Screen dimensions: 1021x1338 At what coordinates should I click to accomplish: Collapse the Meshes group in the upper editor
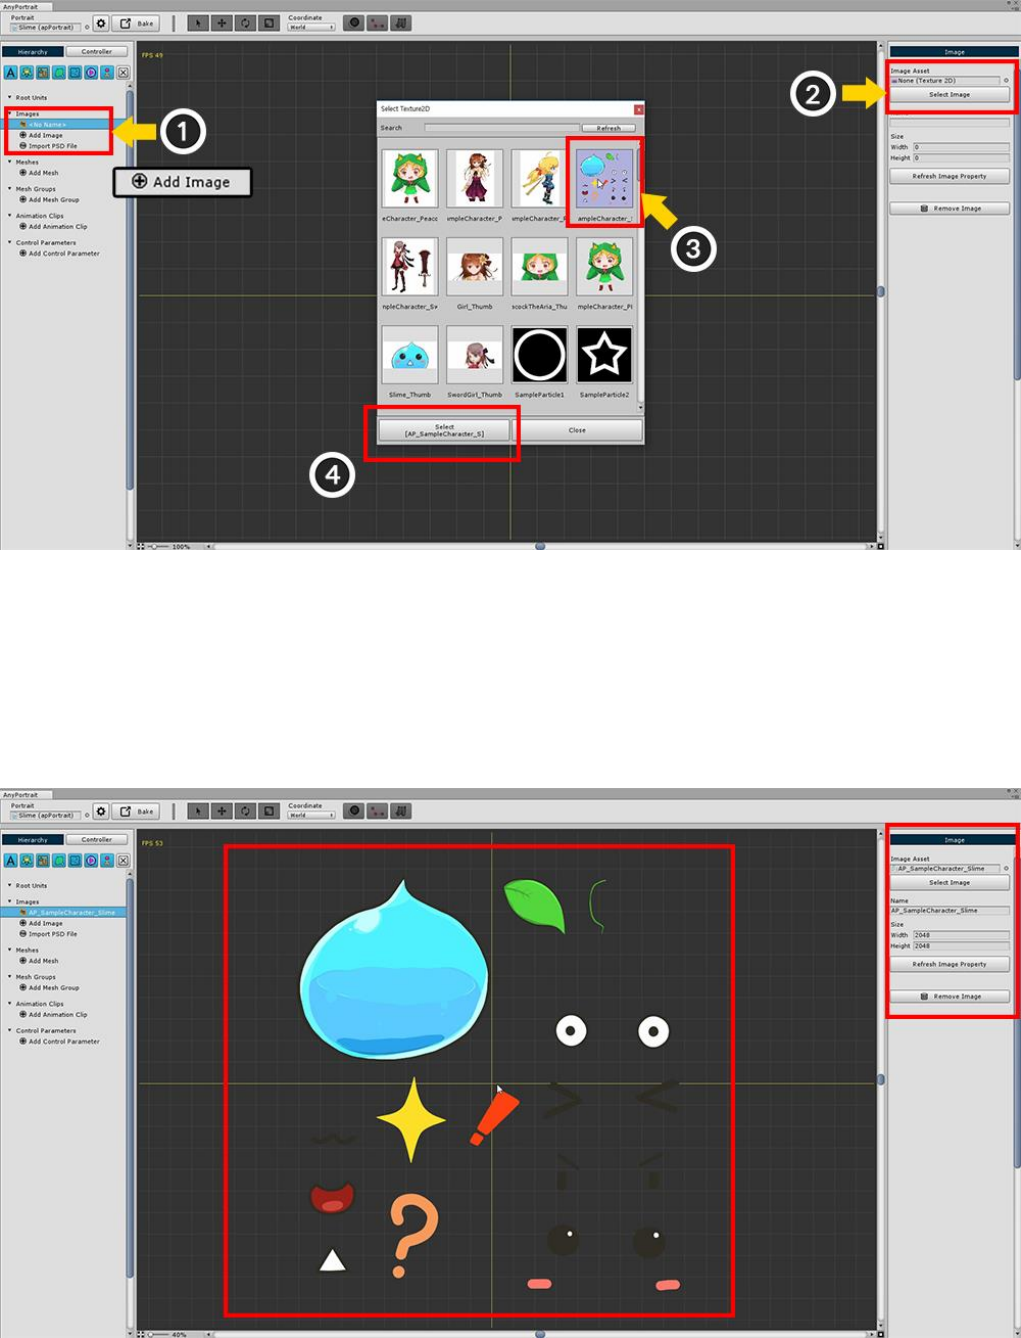(x=10, y=162)
